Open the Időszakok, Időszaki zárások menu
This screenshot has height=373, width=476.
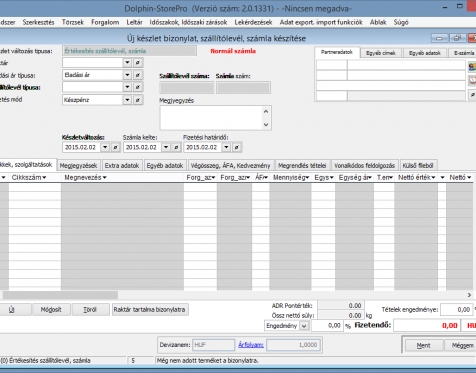(x=188, y=22)
